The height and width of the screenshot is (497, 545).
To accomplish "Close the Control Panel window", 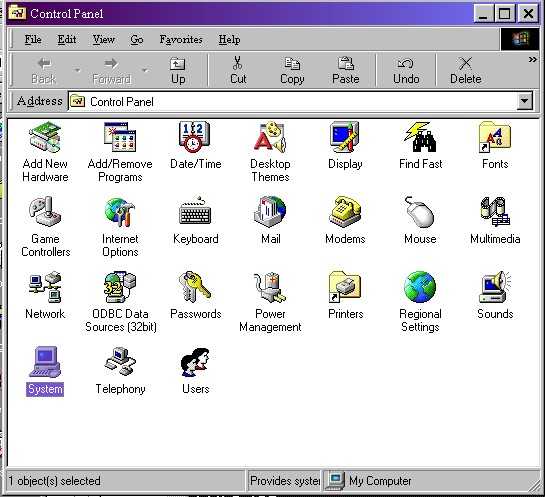I will pos(528,14).
